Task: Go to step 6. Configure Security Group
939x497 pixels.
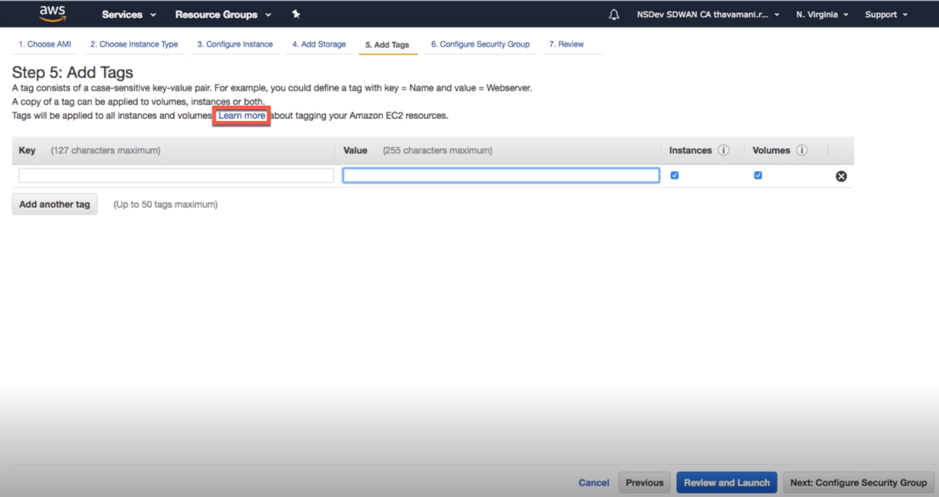Action: (x=480, y=44)
